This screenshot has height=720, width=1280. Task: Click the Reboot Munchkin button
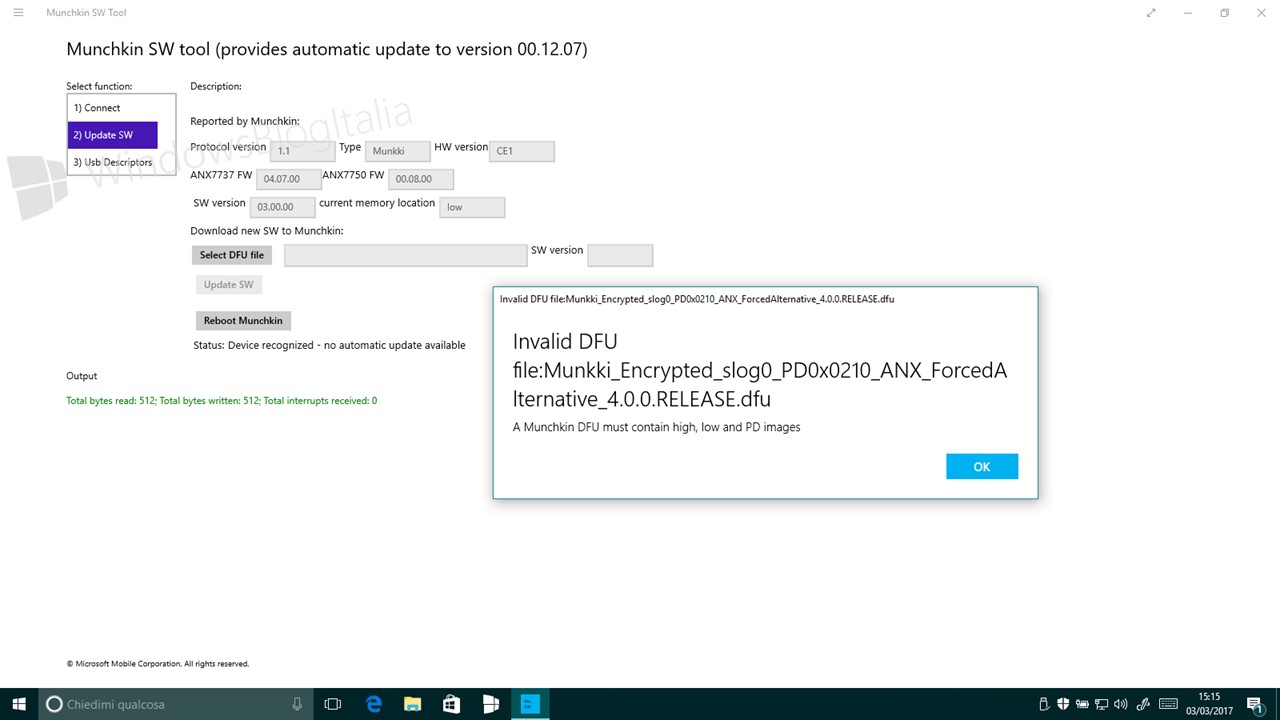pos(243,321)
